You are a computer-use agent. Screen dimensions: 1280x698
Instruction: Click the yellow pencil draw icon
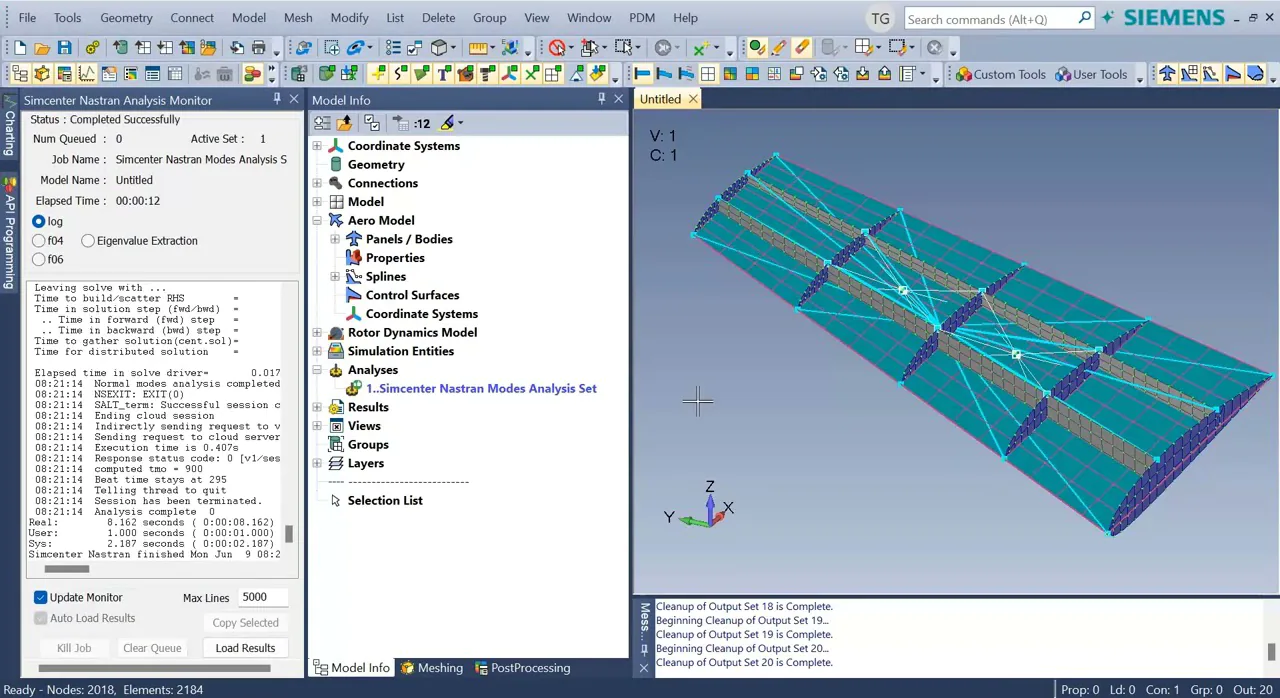coord(778,48)
